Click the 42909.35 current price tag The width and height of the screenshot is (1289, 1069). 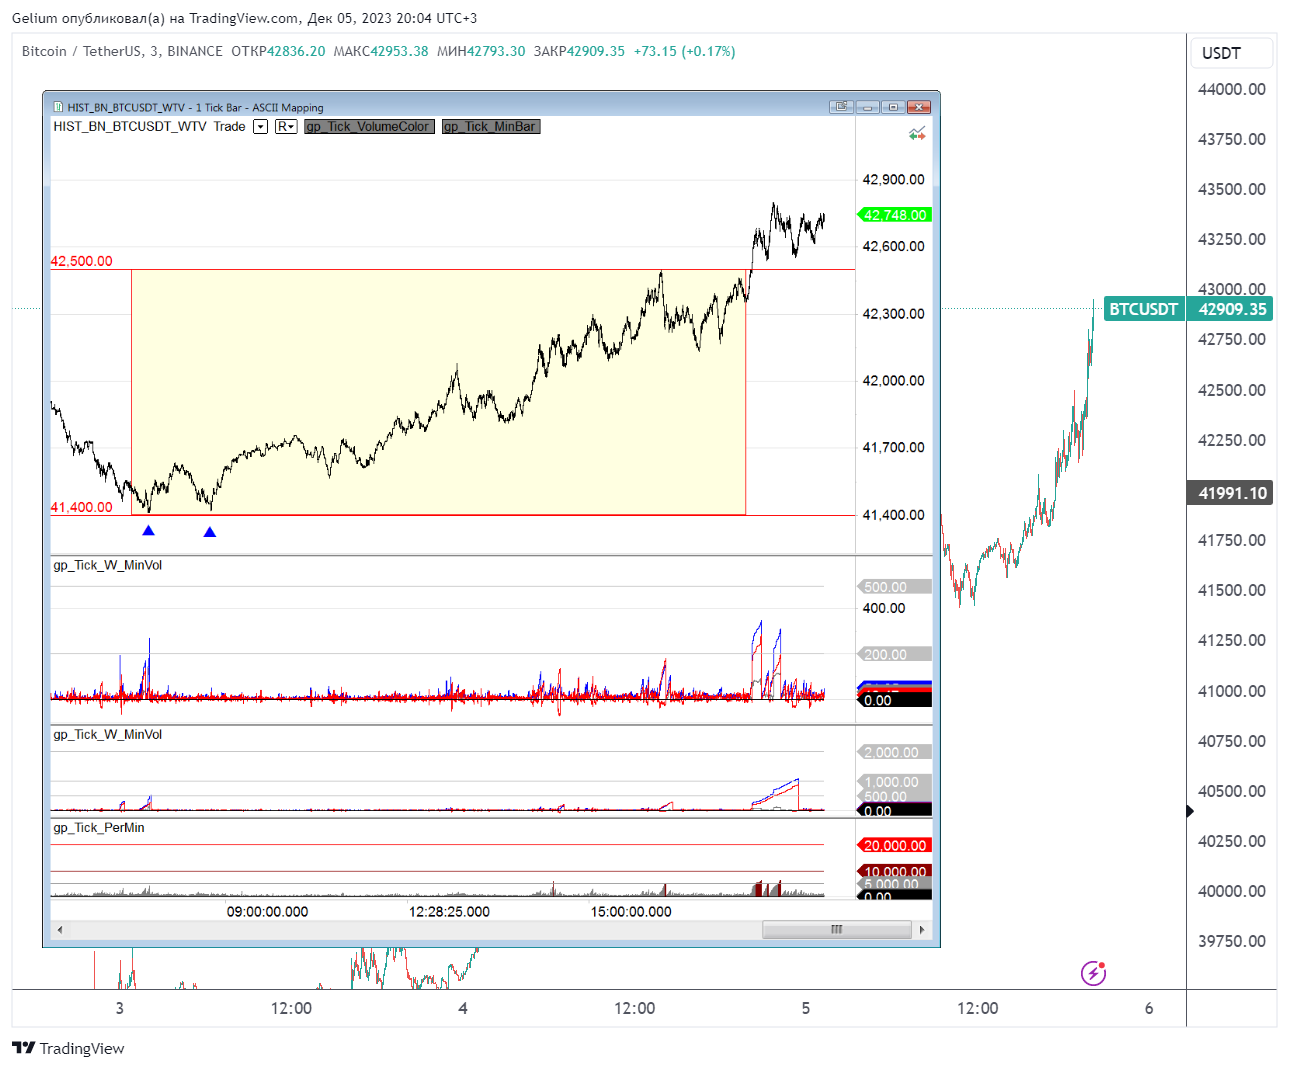click(x=1230, y=309)
